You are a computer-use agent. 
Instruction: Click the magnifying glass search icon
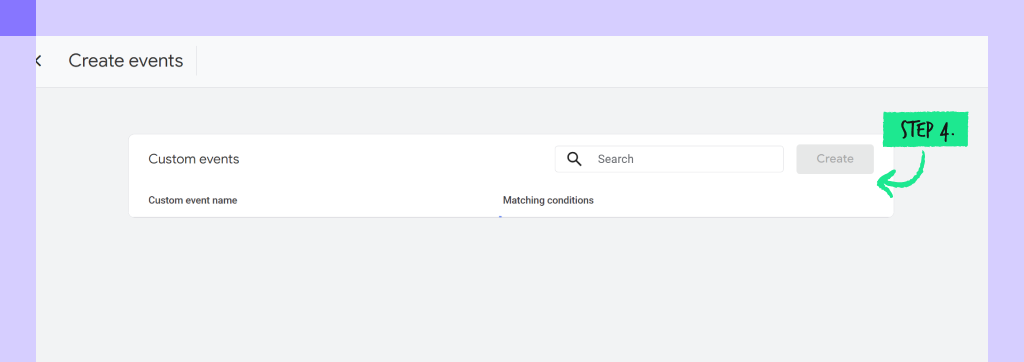pos(574,159)
